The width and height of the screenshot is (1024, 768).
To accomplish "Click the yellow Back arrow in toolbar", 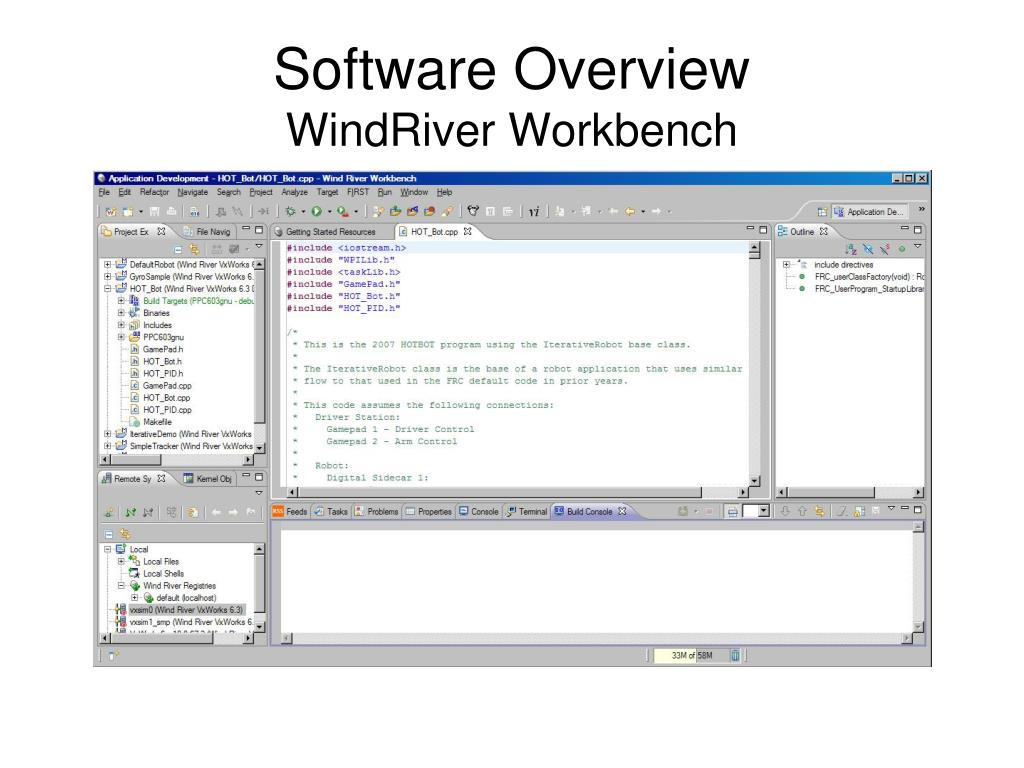I will [630, 212].
